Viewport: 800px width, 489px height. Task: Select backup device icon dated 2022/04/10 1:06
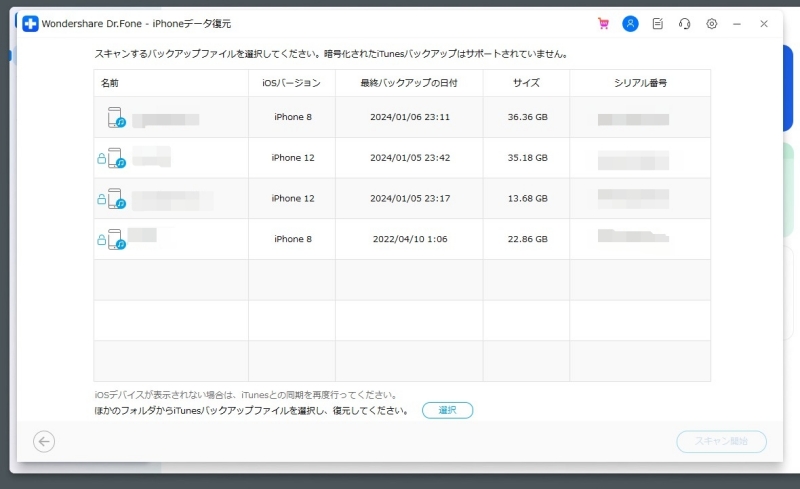(x=116, y=239)
